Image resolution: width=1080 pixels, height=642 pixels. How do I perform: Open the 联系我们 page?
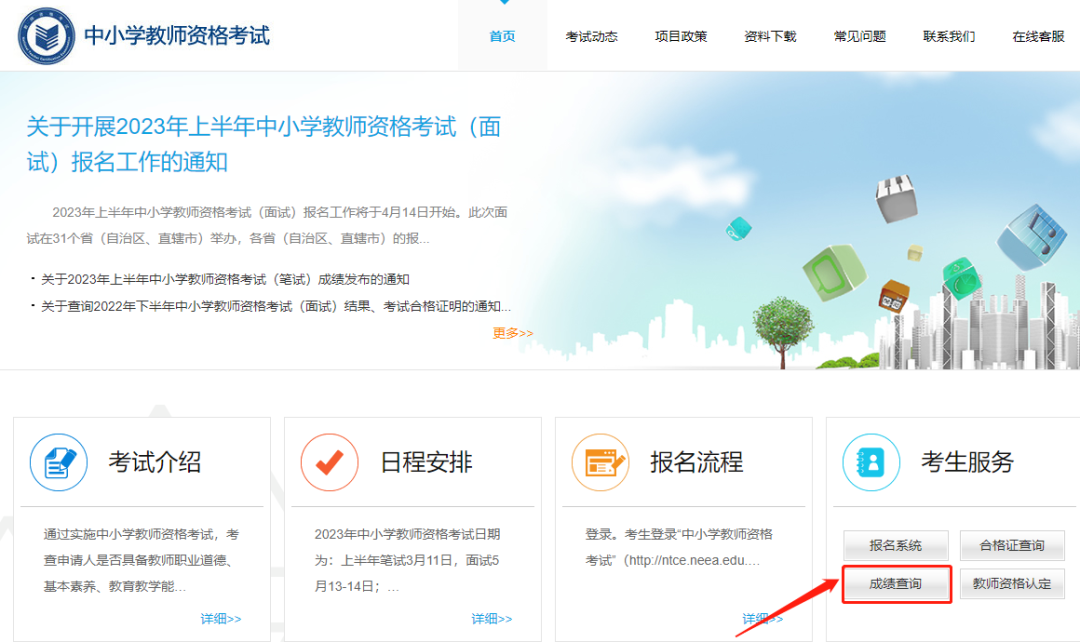(x=949, y=37)
